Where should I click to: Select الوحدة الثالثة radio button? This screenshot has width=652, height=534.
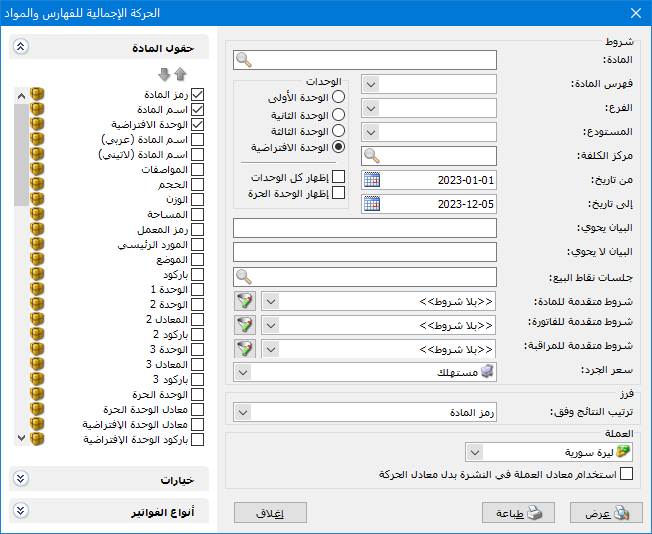click(338, 131)
